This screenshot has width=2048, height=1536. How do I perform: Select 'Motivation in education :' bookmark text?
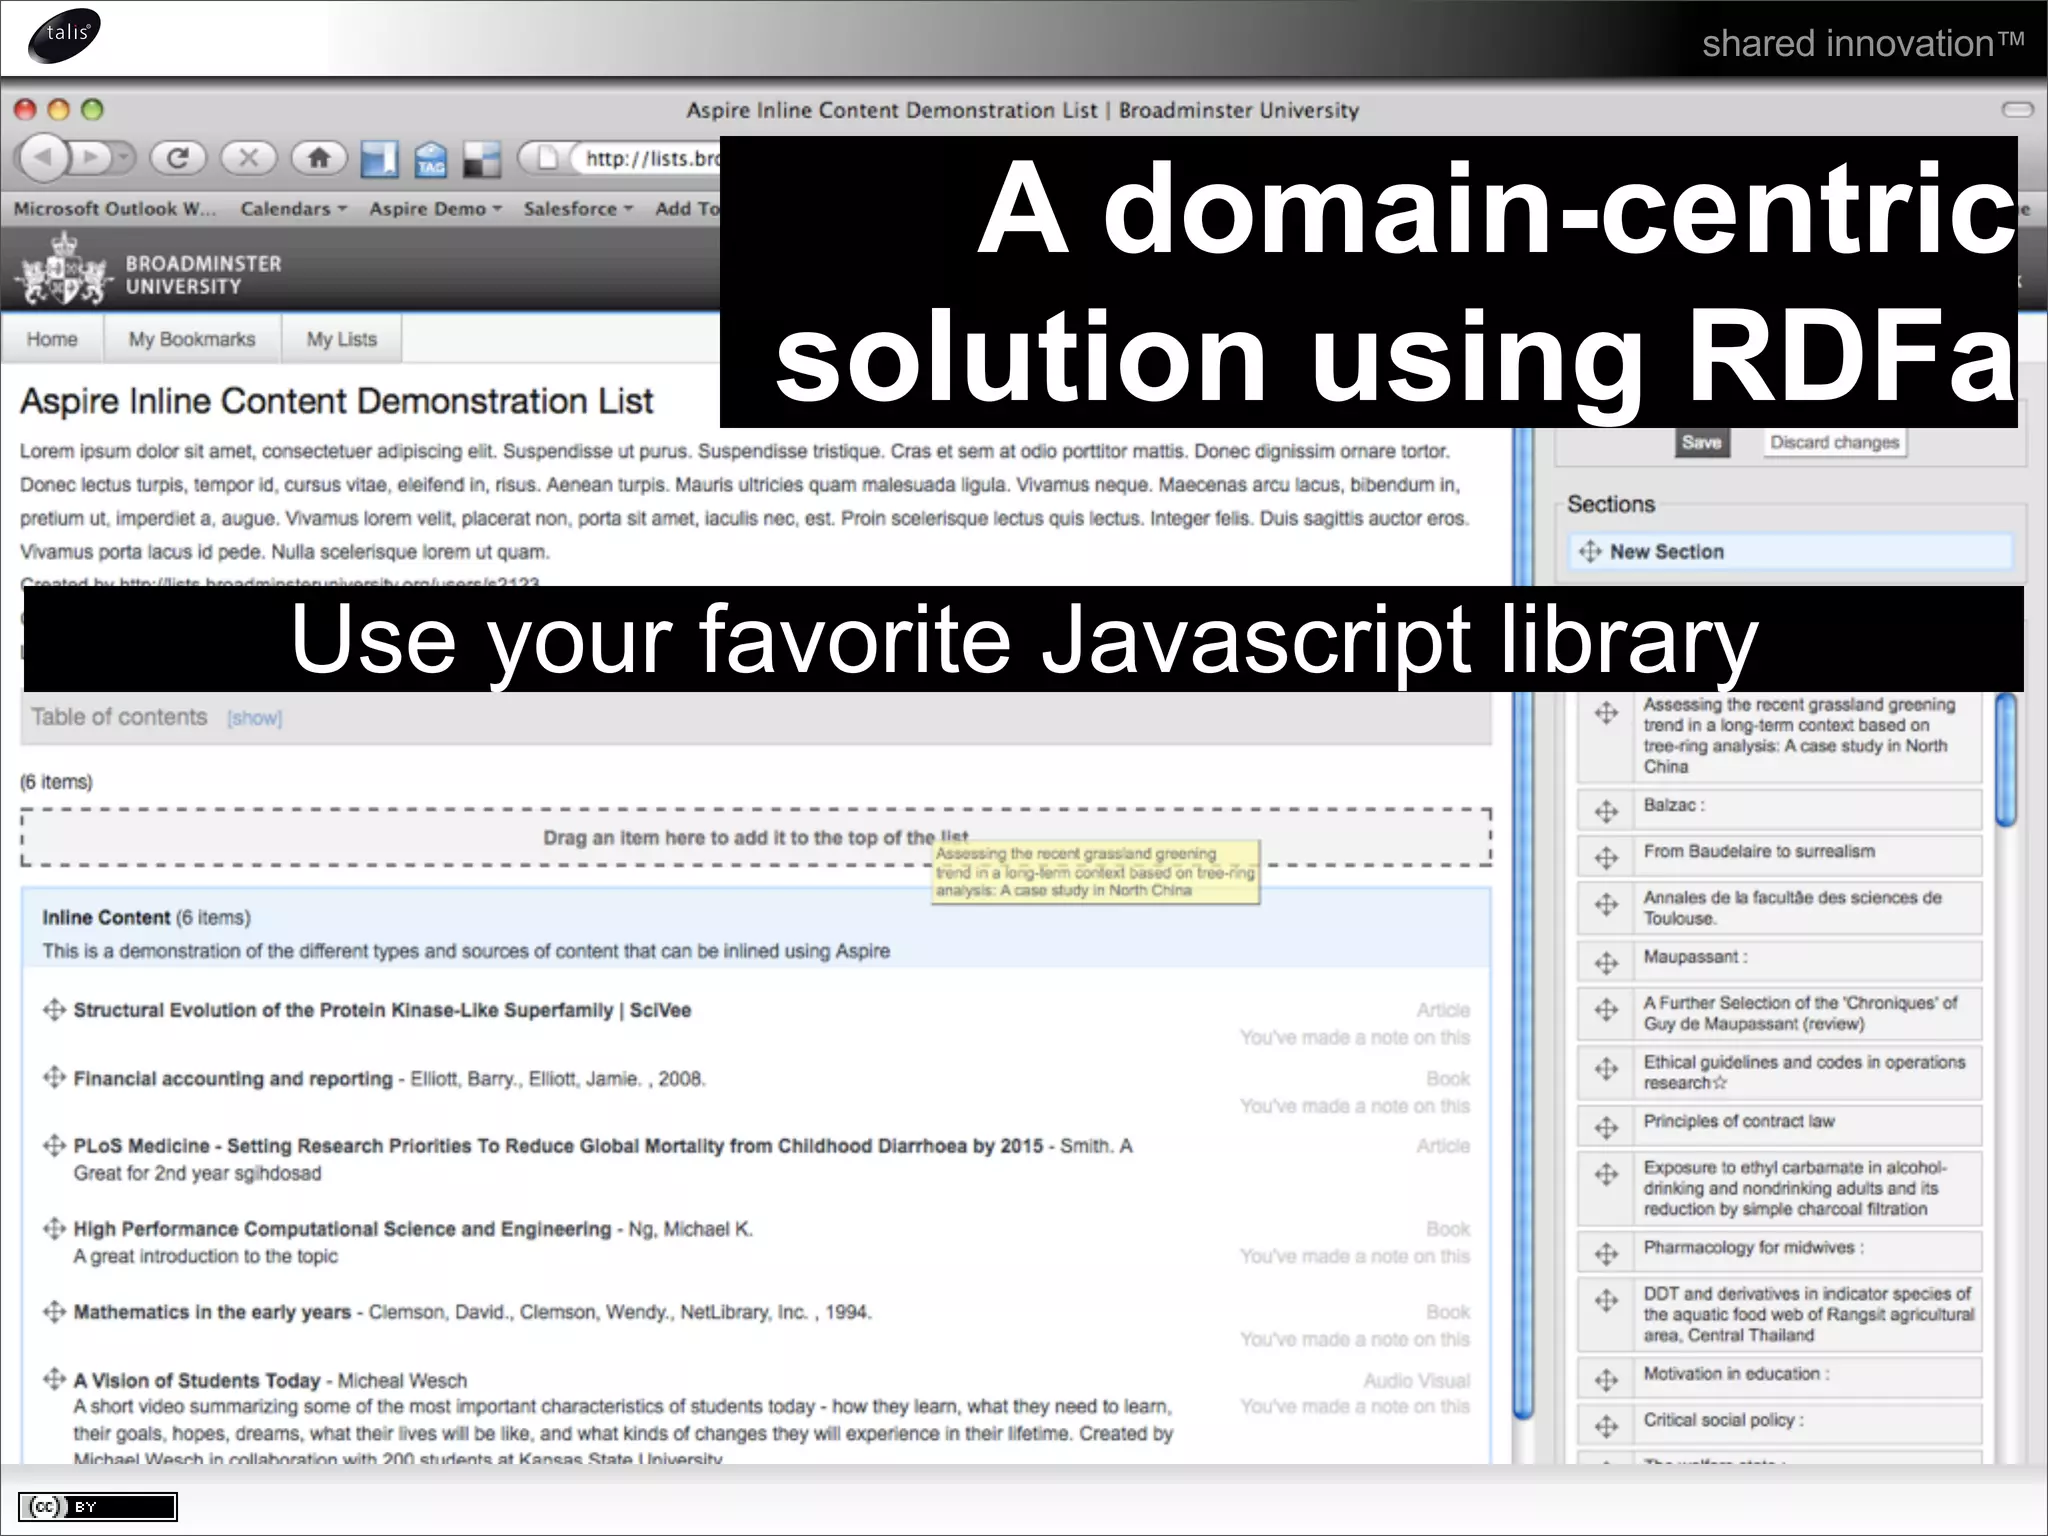[x=1736, y=1373]
